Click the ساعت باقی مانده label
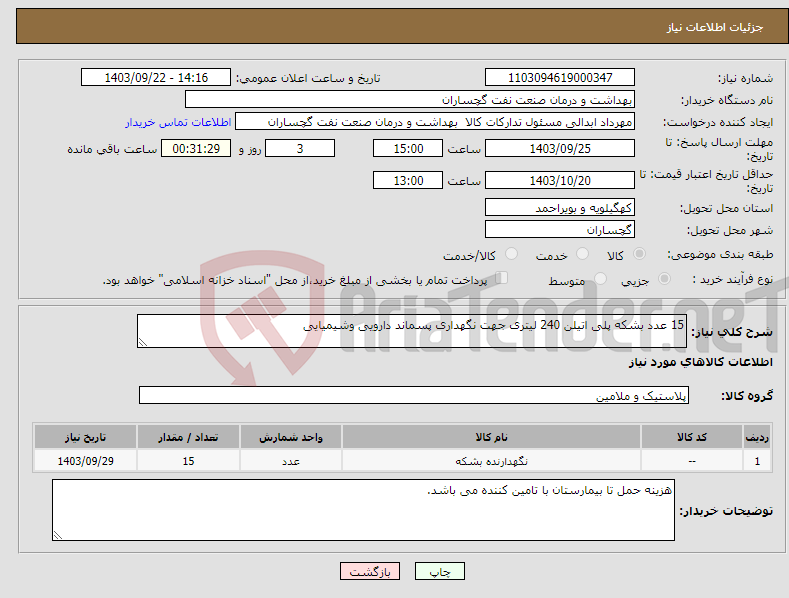 (113, 150)
